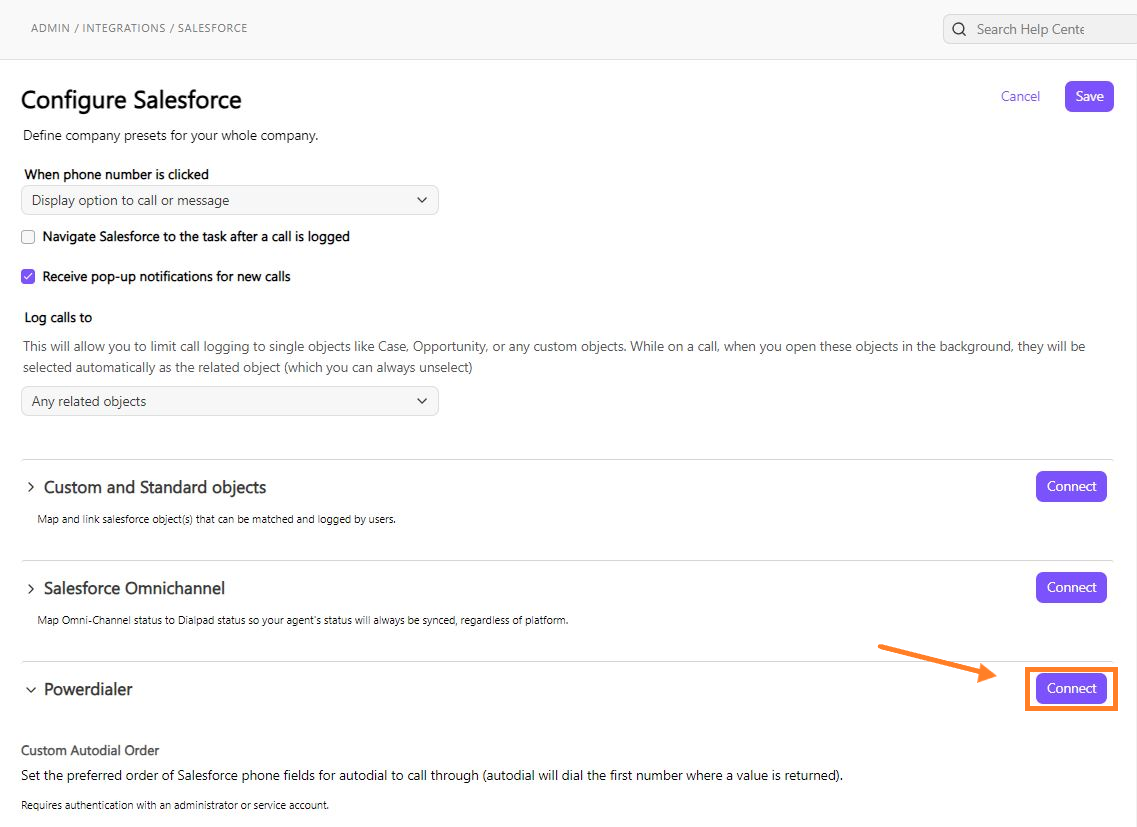Go to INTEGRATIONS breadcrumb
This screenshot has height=827, width=1137.
click(x=124, y=28)
